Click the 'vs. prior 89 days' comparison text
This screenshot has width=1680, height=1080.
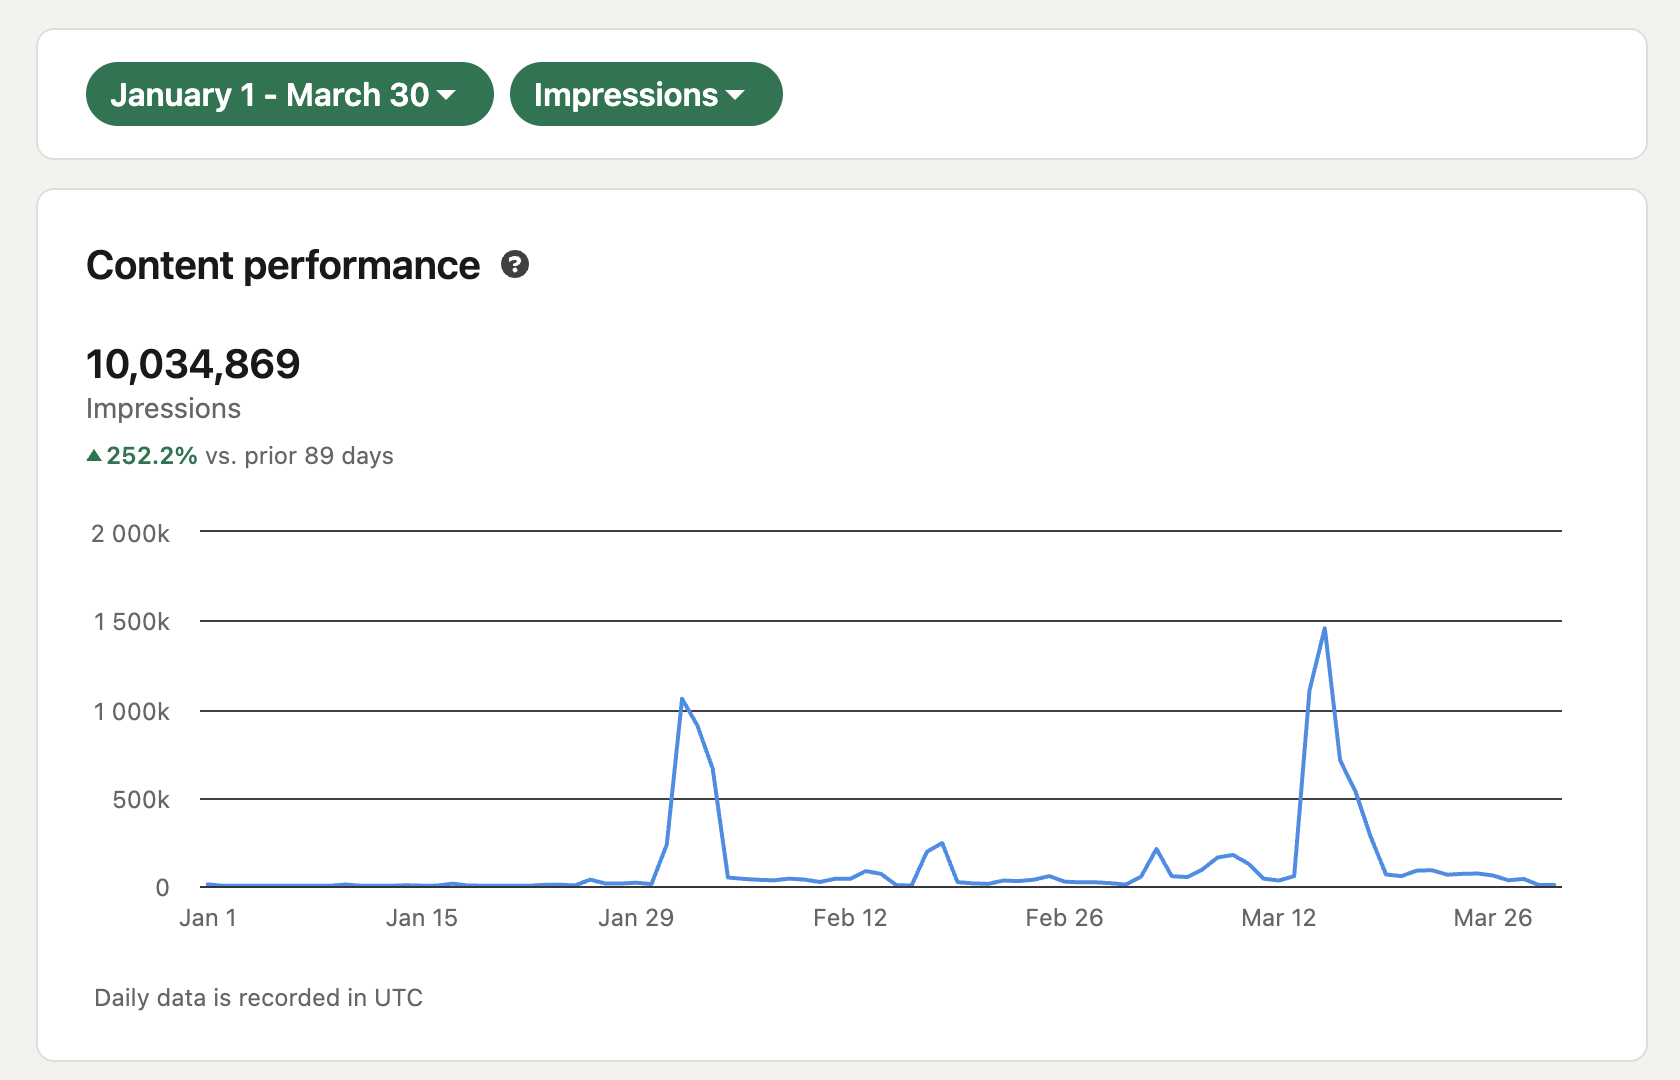point(299,456)
